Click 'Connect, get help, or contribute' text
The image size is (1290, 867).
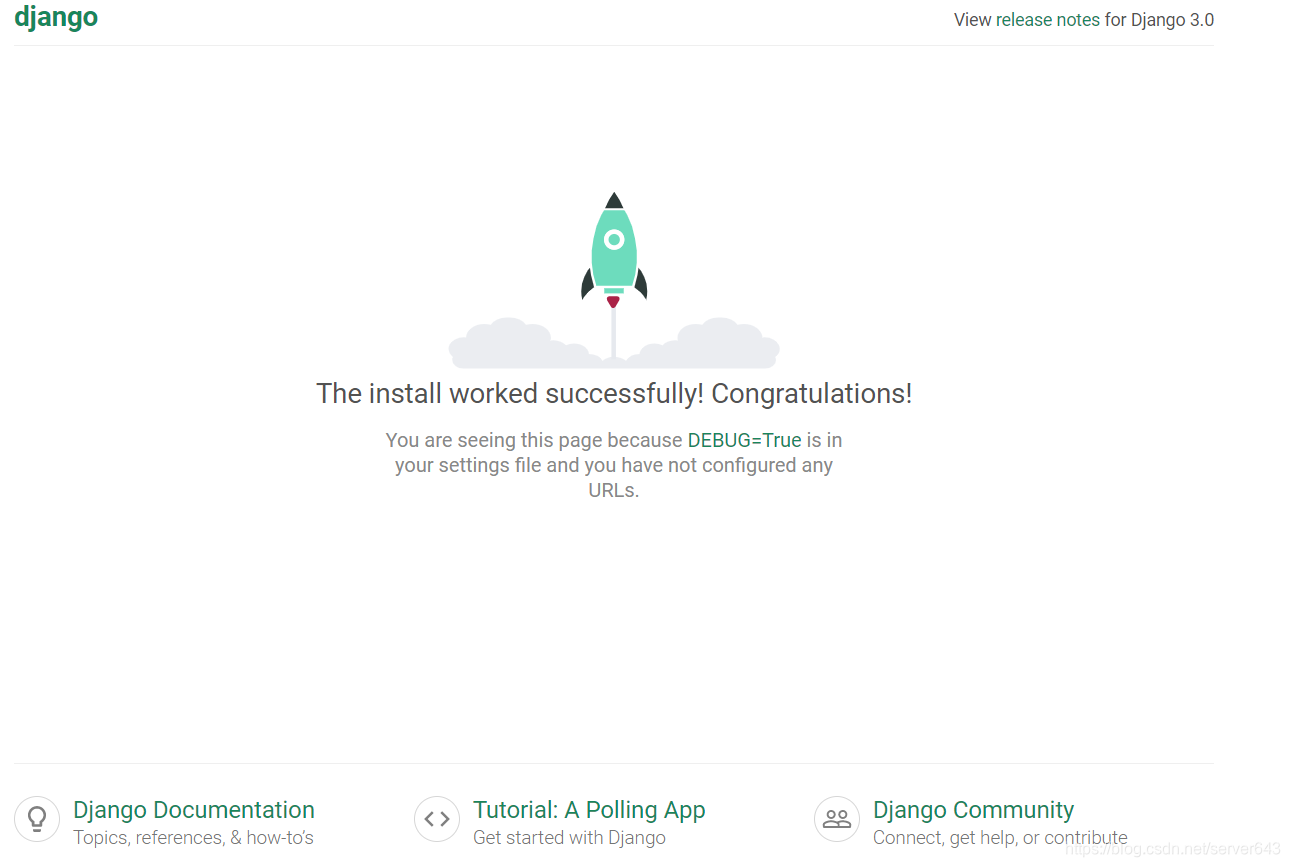click(x=1000, y=838)
